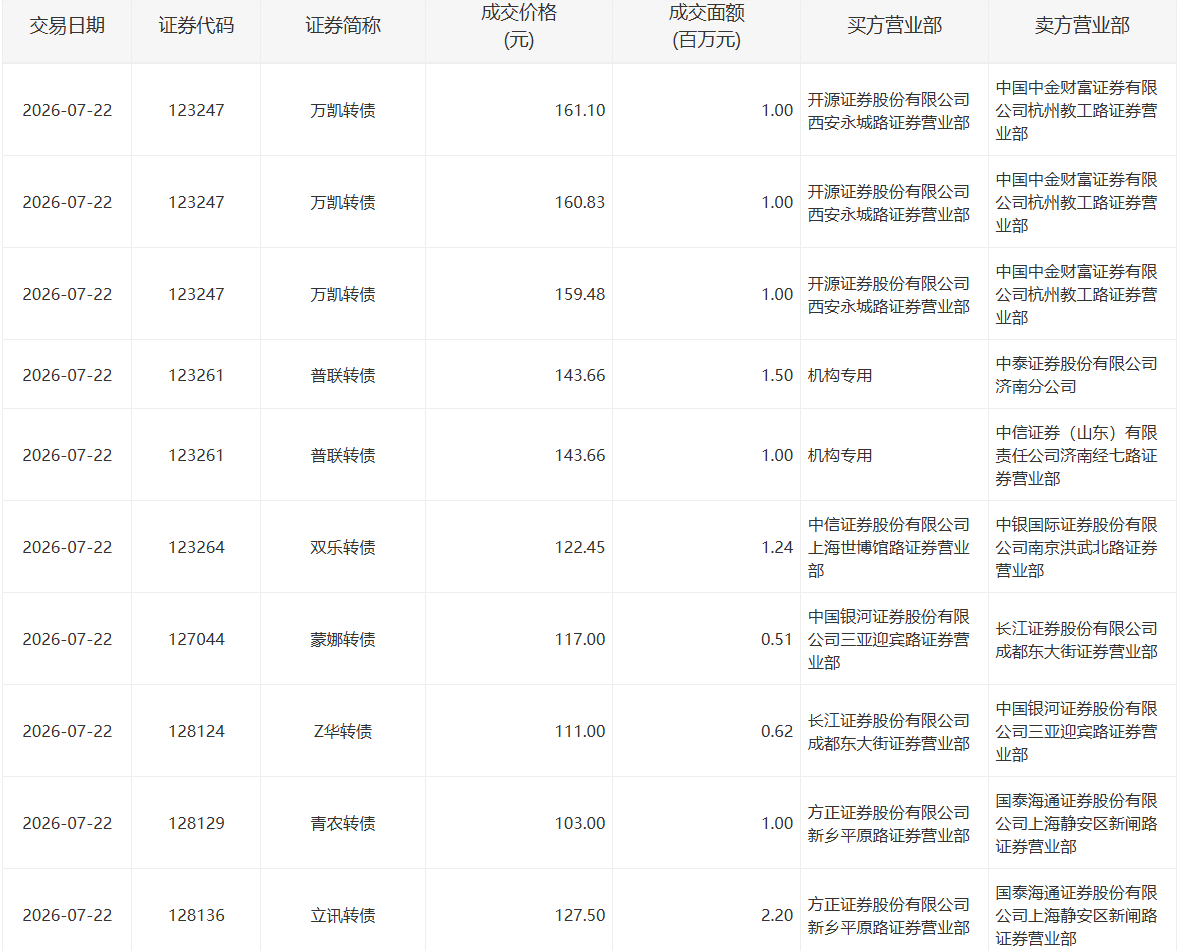Click the 证券简称 column header
The image size is (1179, 951).
[343, 26]
